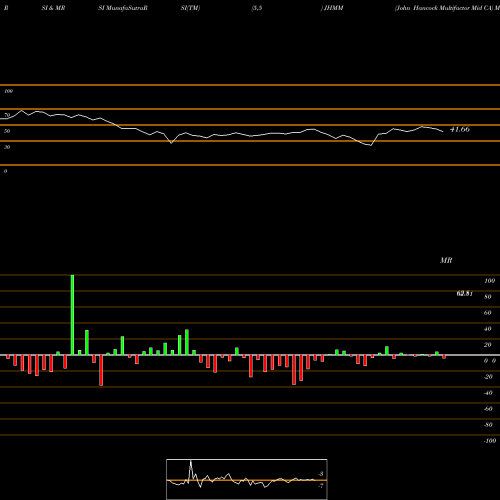Viewport: 500px width, 500px height.
Task: Click the MR axis label '-80'
Action: [x=488, y=425]
